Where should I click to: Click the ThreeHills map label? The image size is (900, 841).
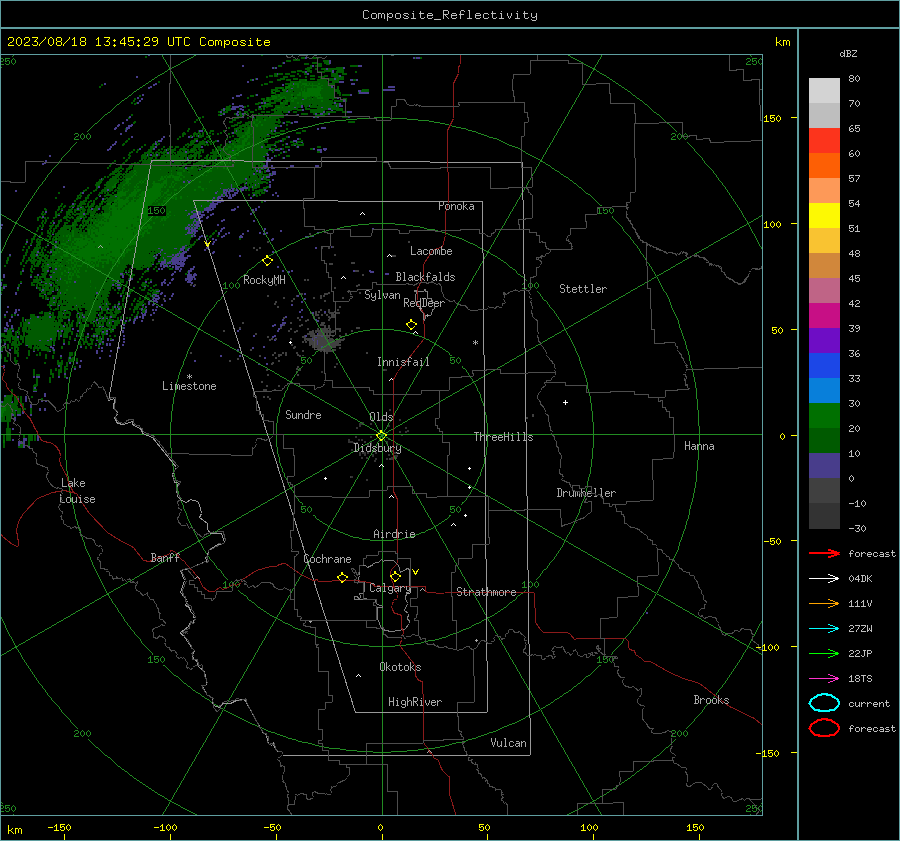click(x=503, y=437)
